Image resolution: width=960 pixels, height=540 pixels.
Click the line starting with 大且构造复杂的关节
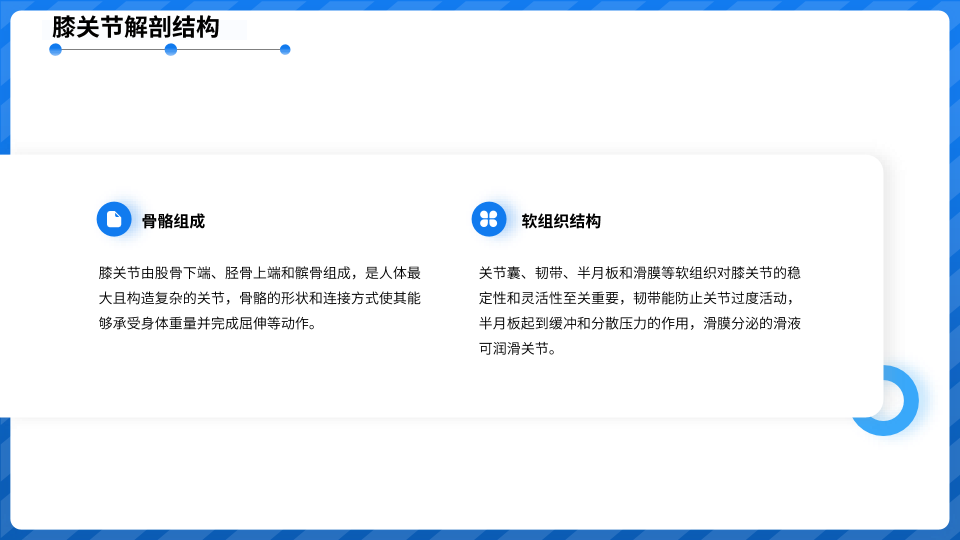point(259,298)
